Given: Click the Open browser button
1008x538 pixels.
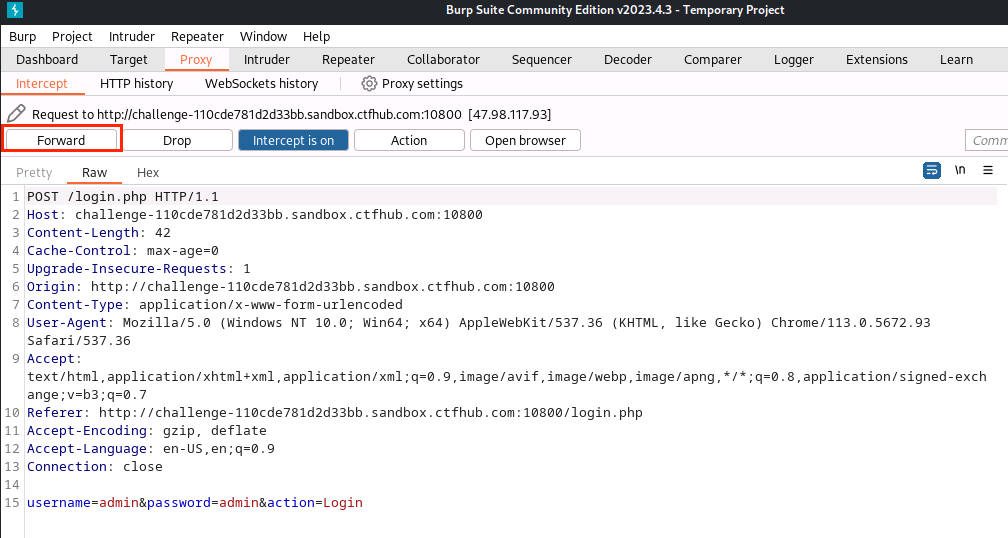Looking at the screenshot, I should (x=525, y=140).
